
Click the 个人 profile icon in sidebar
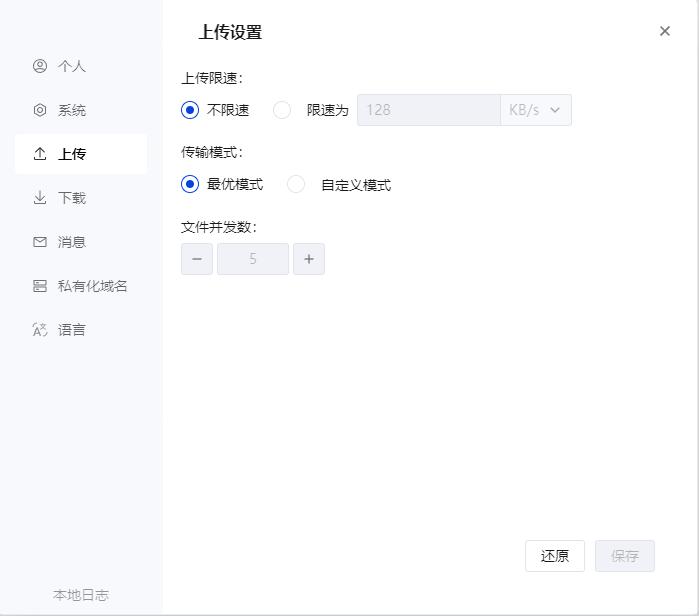click(x=40, y=66)
